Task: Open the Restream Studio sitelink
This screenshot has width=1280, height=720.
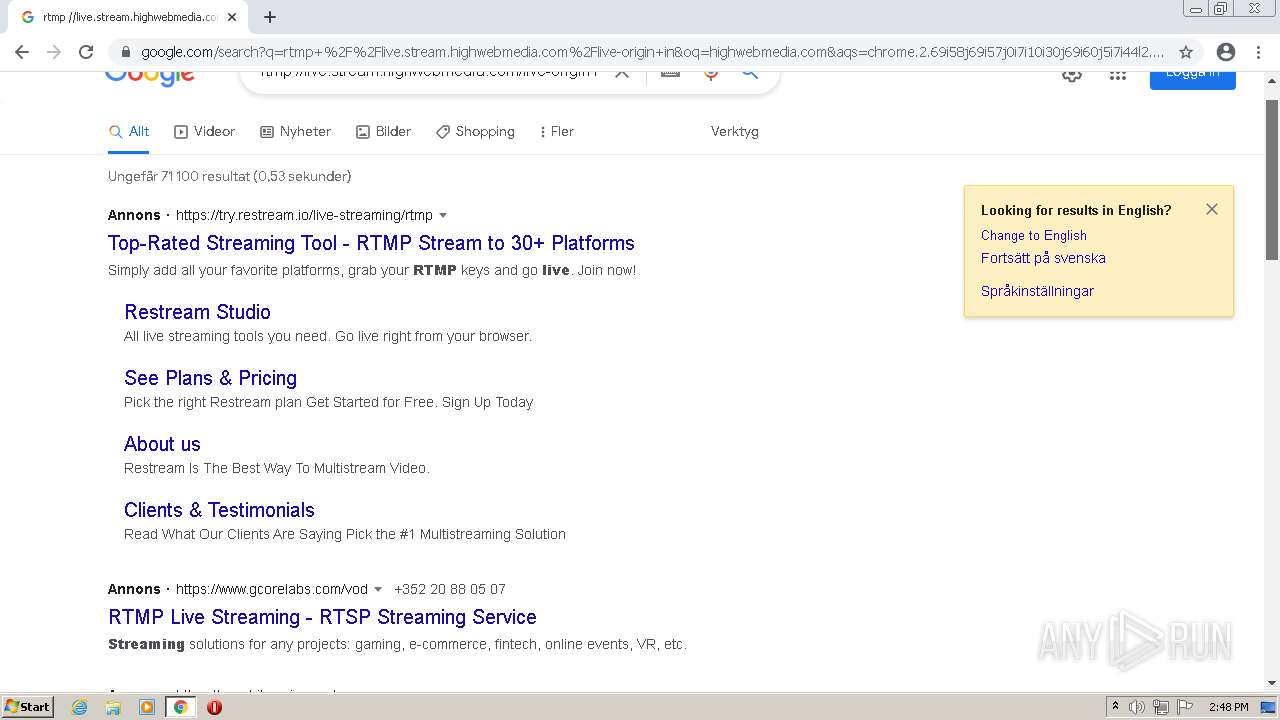Action: tap(197, 312)
